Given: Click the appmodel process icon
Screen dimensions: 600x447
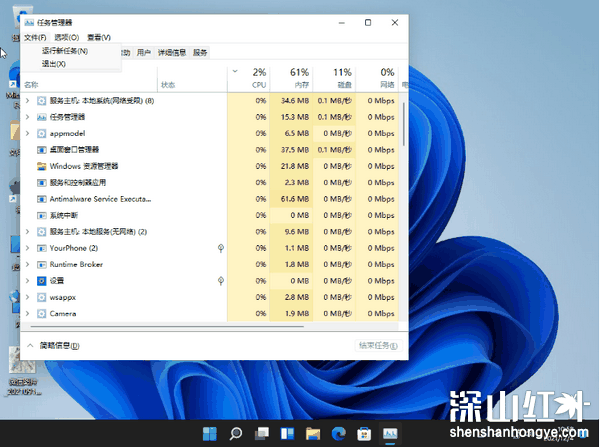Looking at the screenshot, I should 41,134.
